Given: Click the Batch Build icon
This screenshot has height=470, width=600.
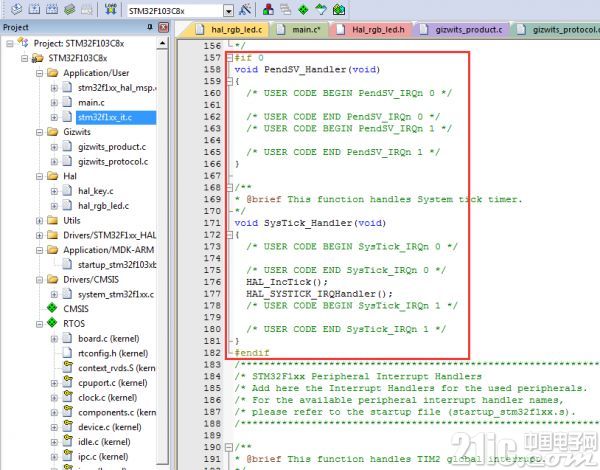Looking at the screenshot, I should click(69, 9).
